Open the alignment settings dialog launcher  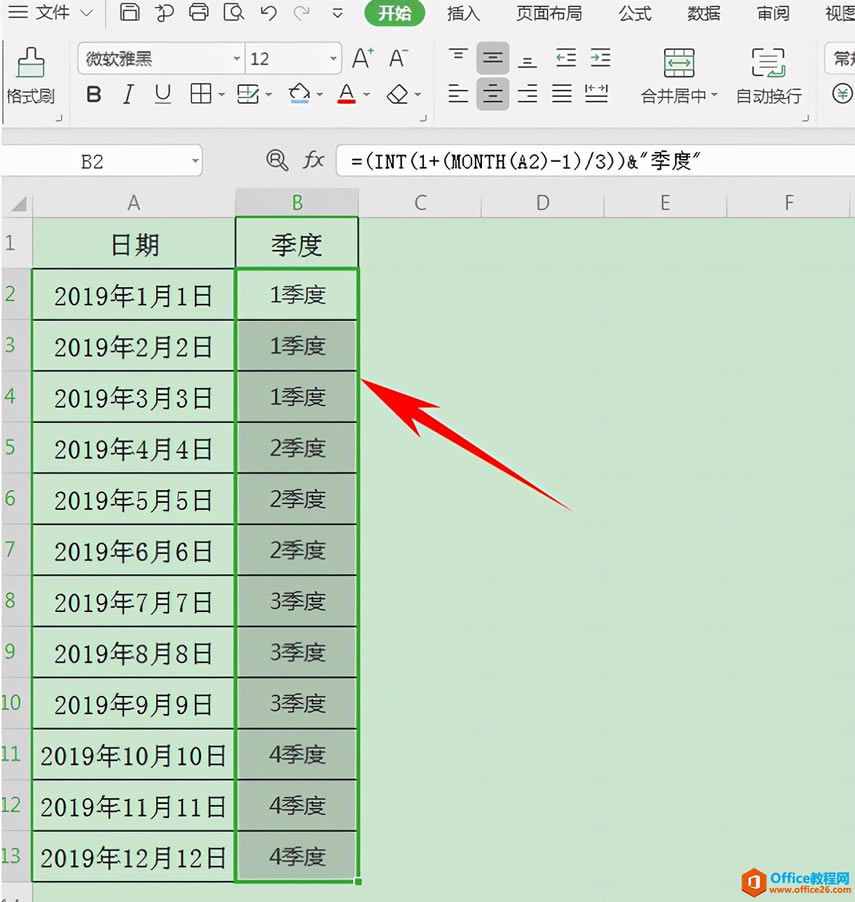pos(806,118)
